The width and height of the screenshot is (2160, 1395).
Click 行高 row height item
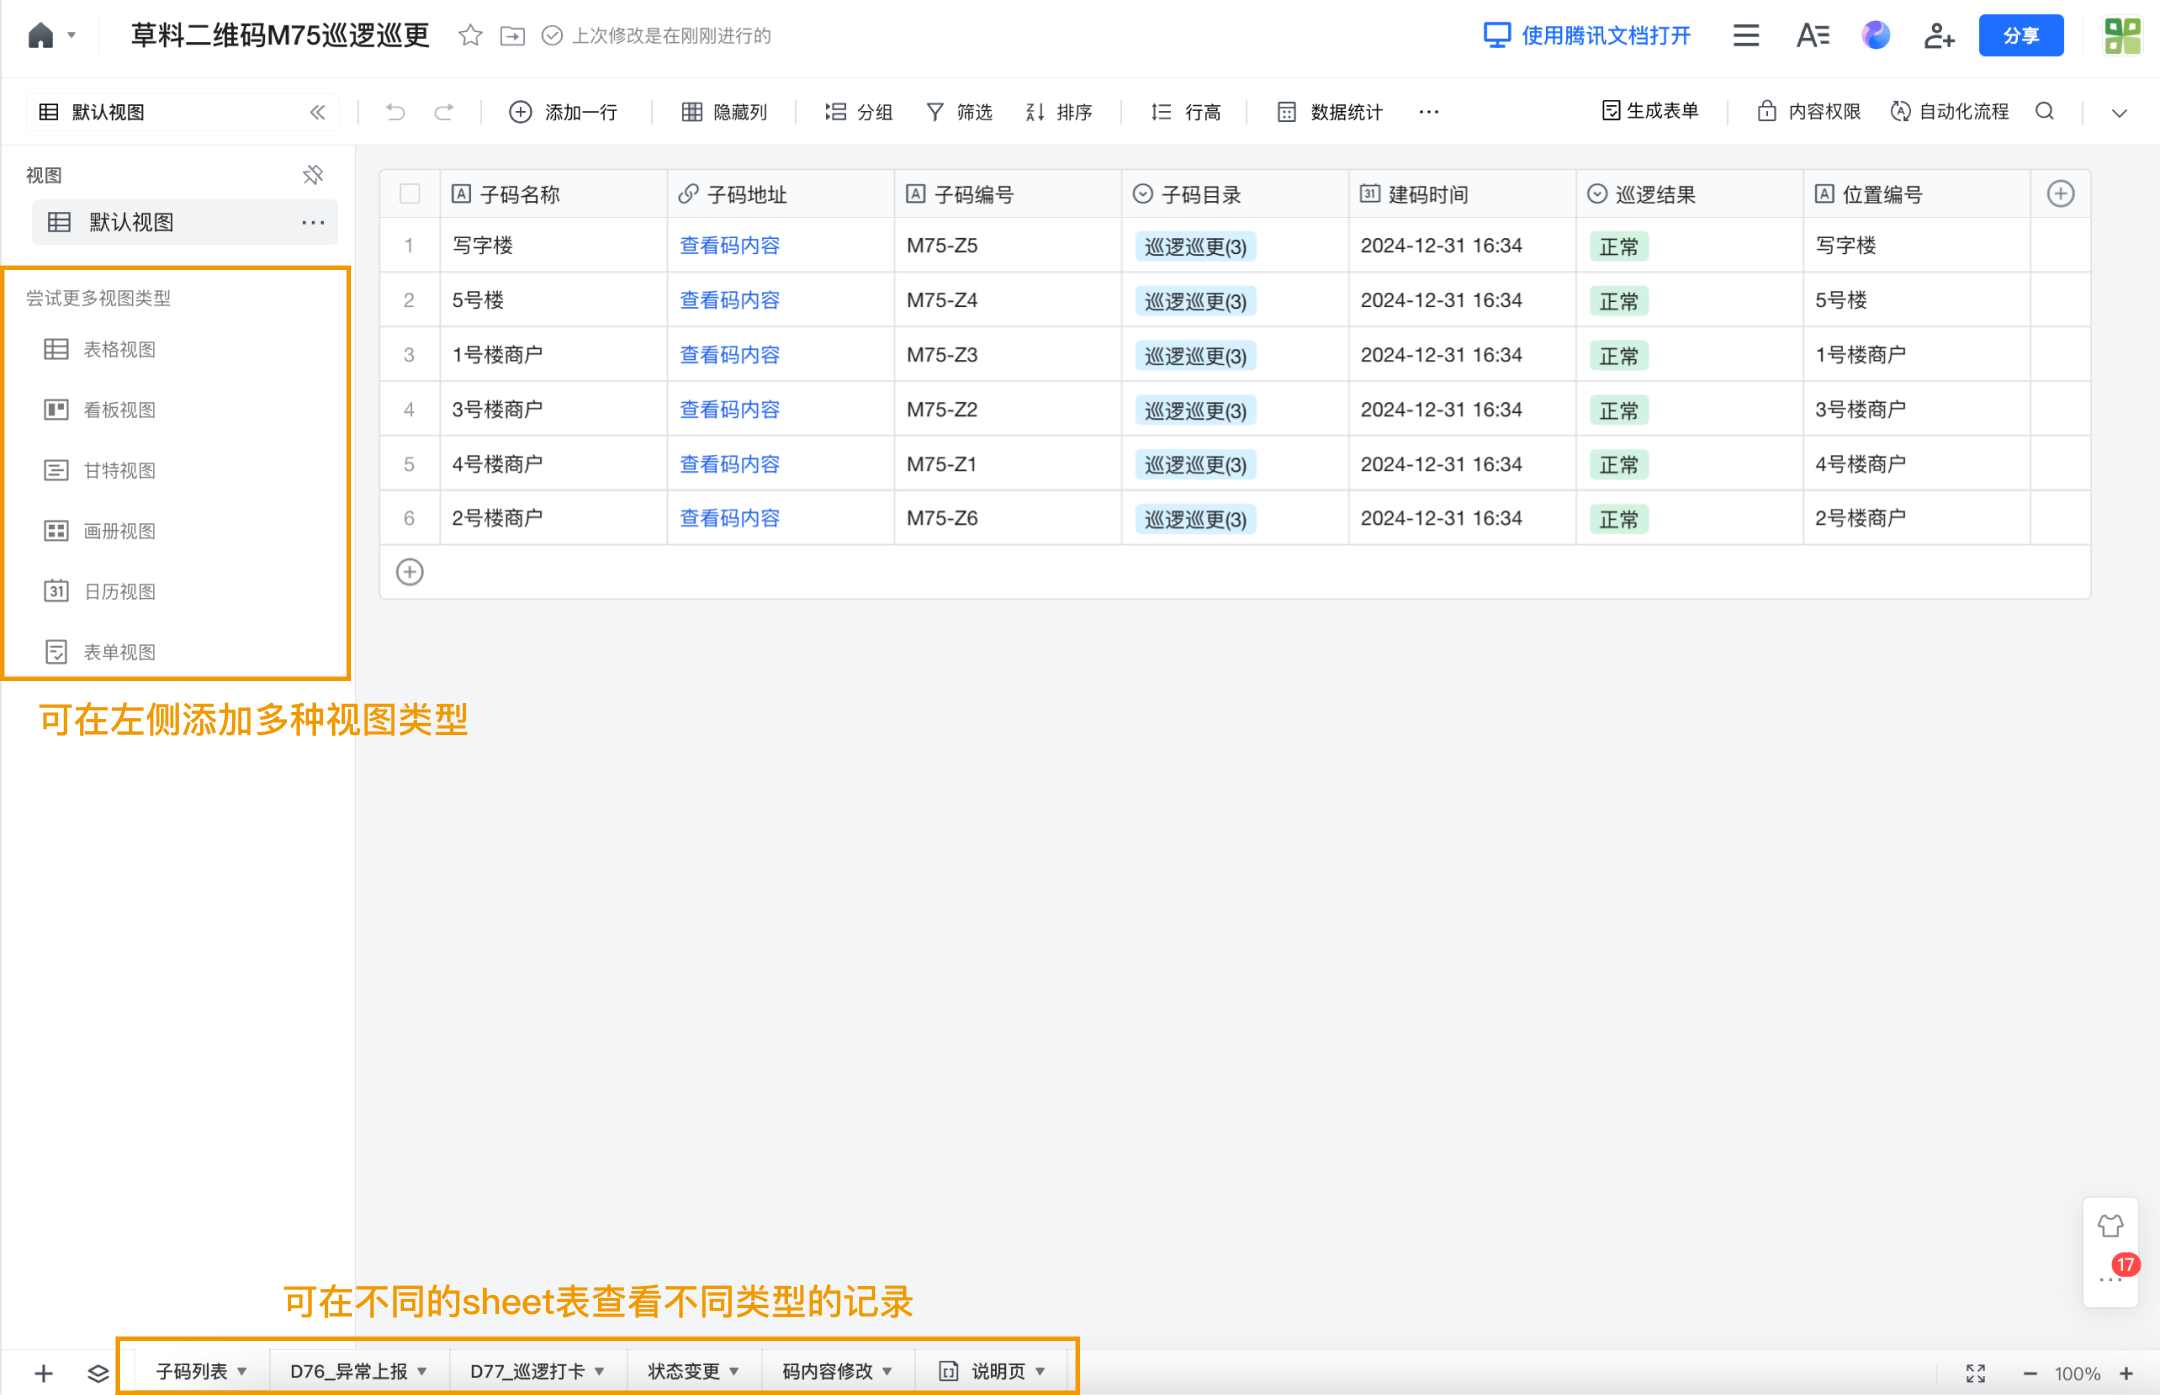pyautogui.click(x=1186, y=112)
